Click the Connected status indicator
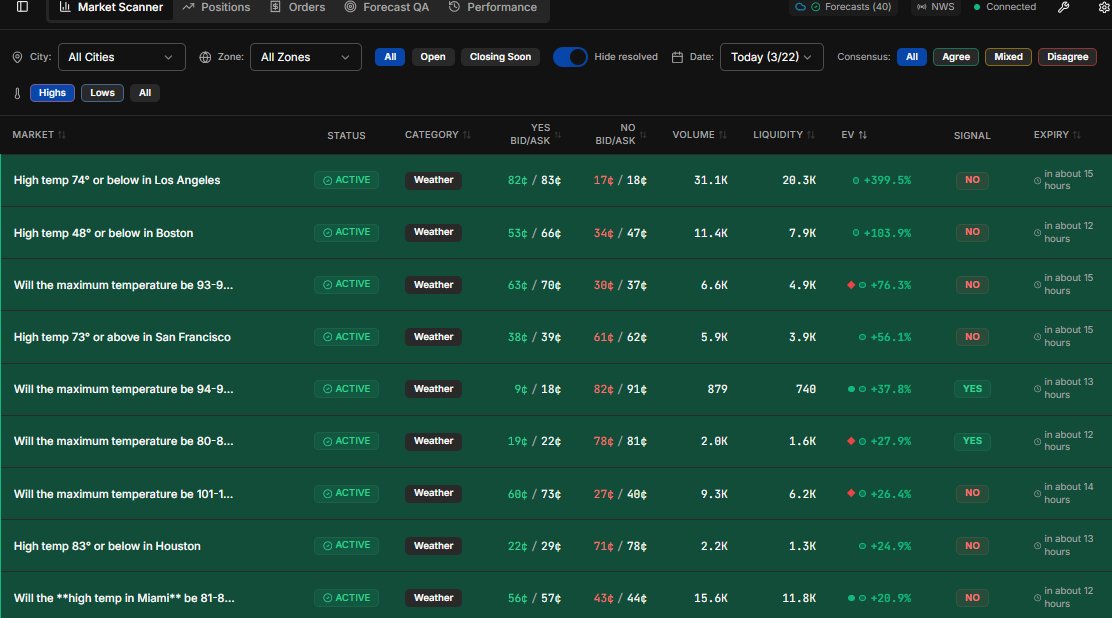The height and width of the screenshot is (618, 1112). tap(1004, 7)
